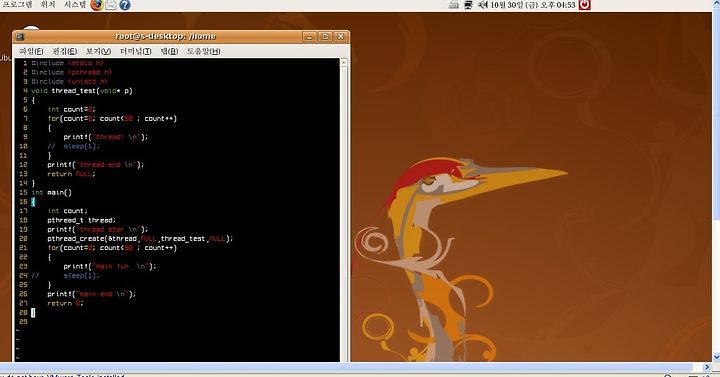Screen dimensions: 720x377
Task: Click the down arrow of the outer vertical scrollbar
Action: pyautogui.click(x=716, y=357)
